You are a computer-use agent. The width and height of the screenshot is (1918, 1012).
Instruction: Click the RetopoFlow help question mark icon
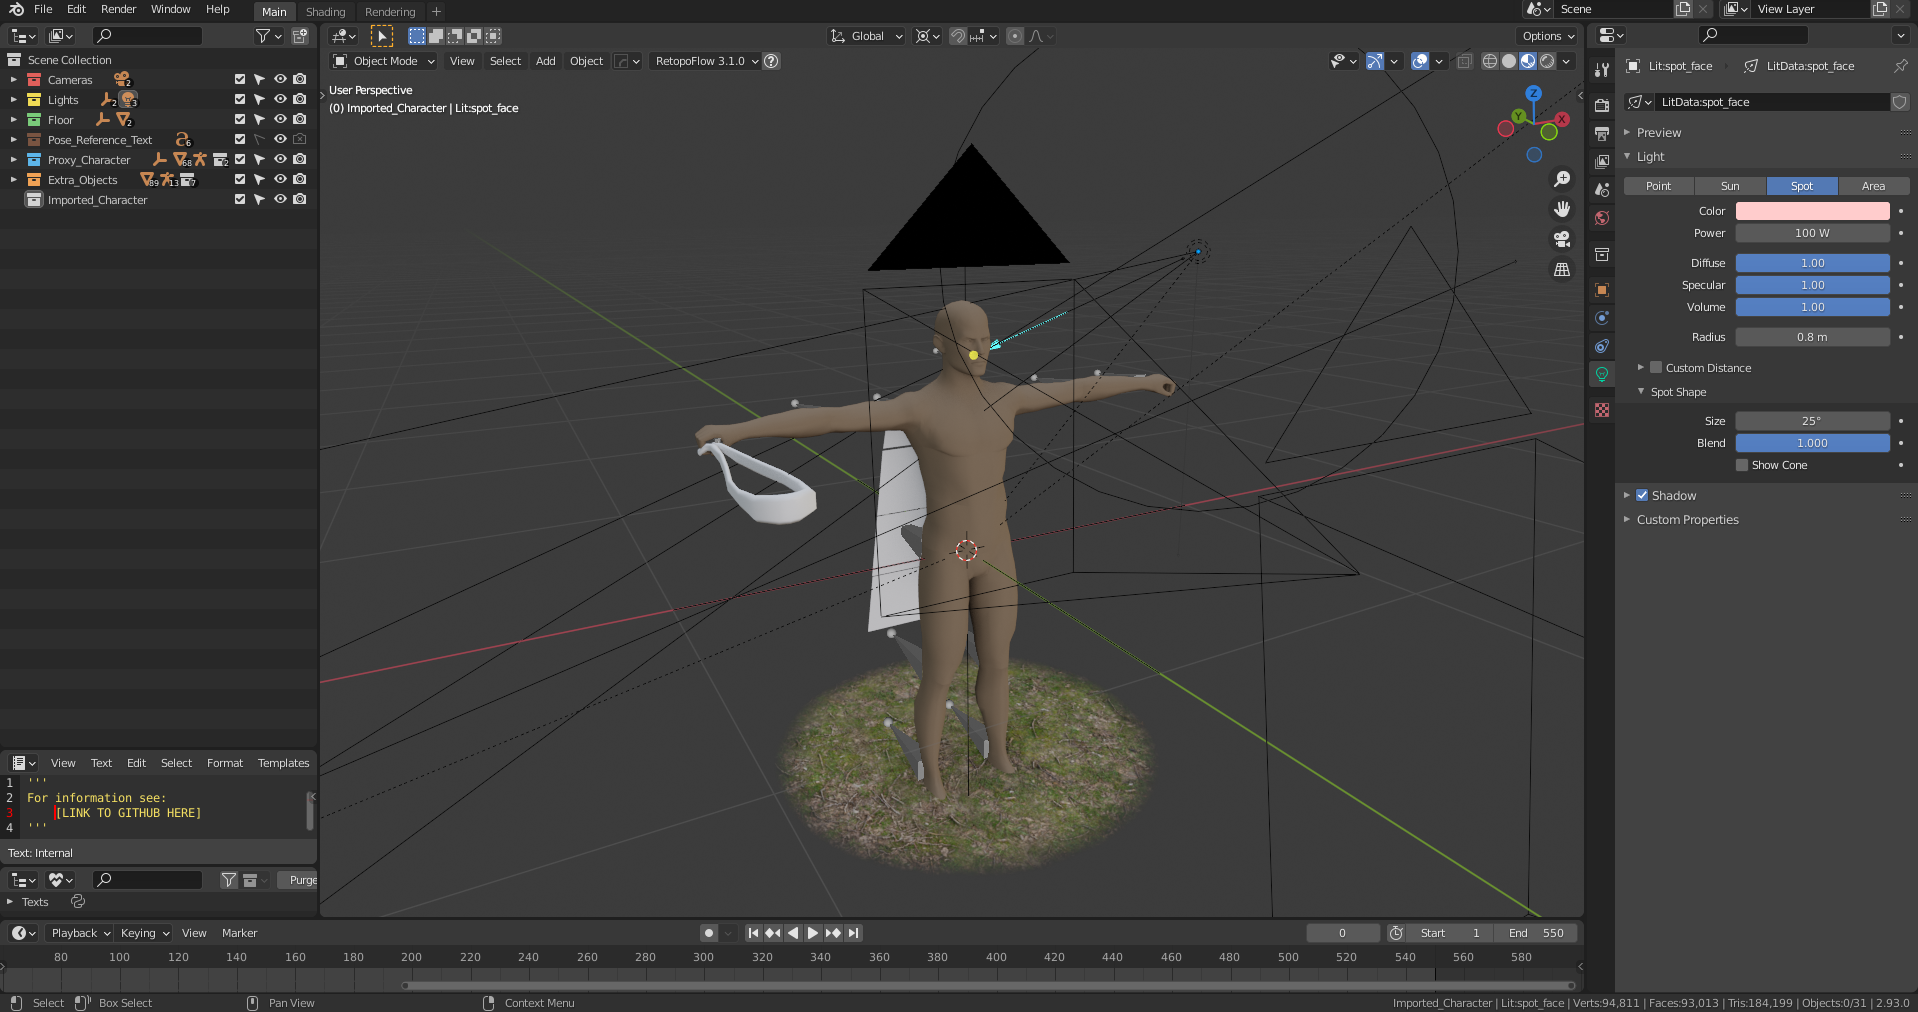[x=771, y=61]
